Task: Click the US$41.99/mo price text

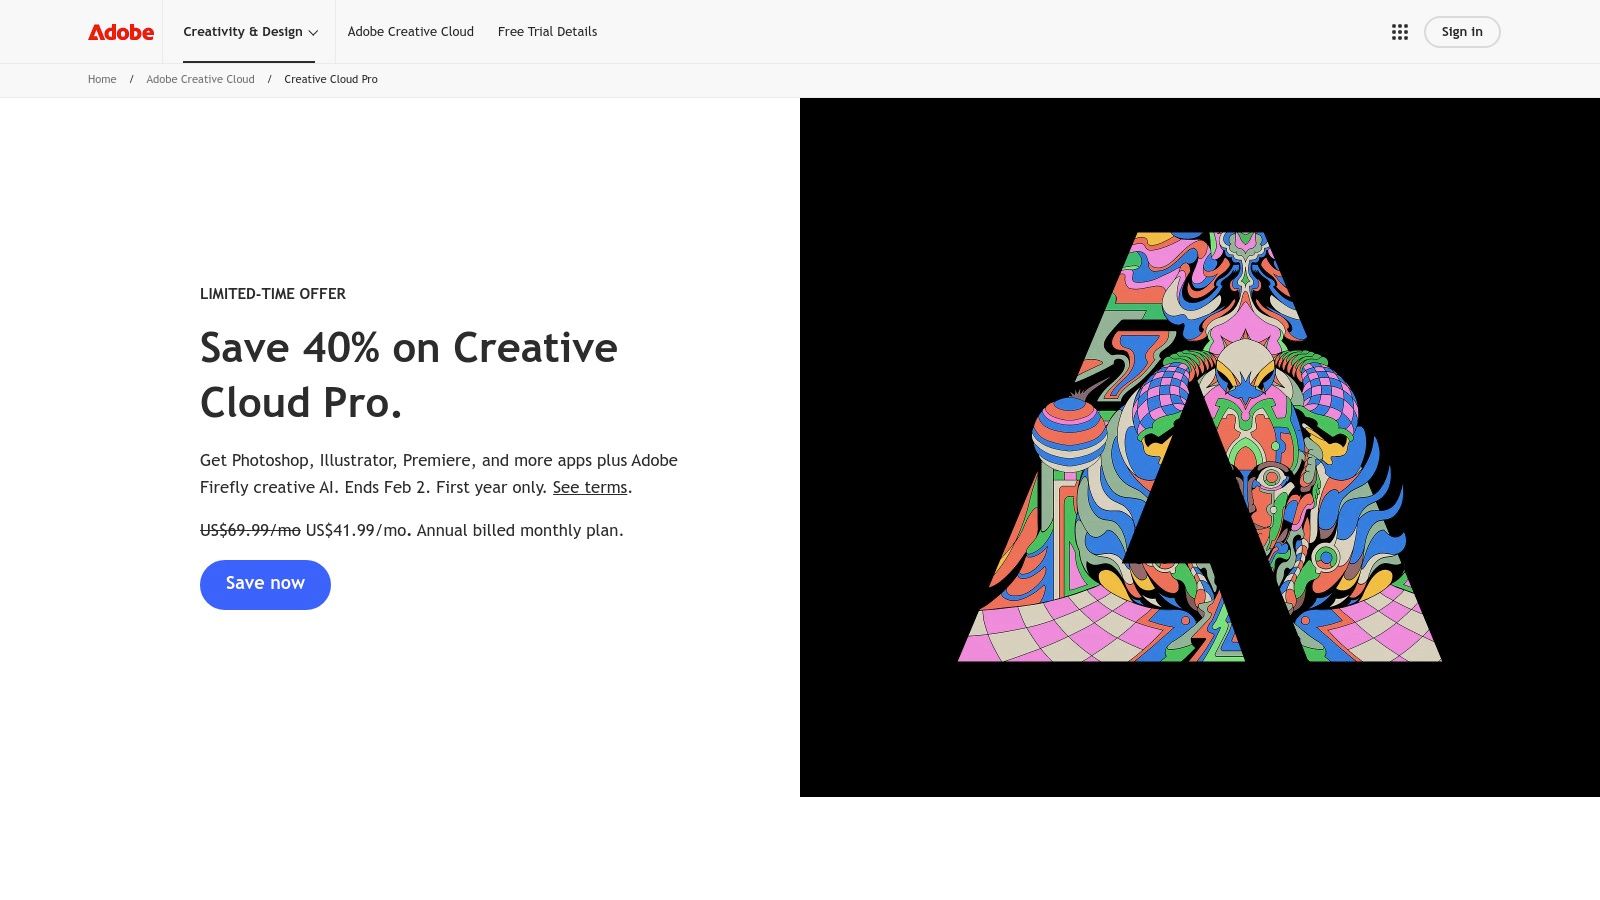Action: 356,530
